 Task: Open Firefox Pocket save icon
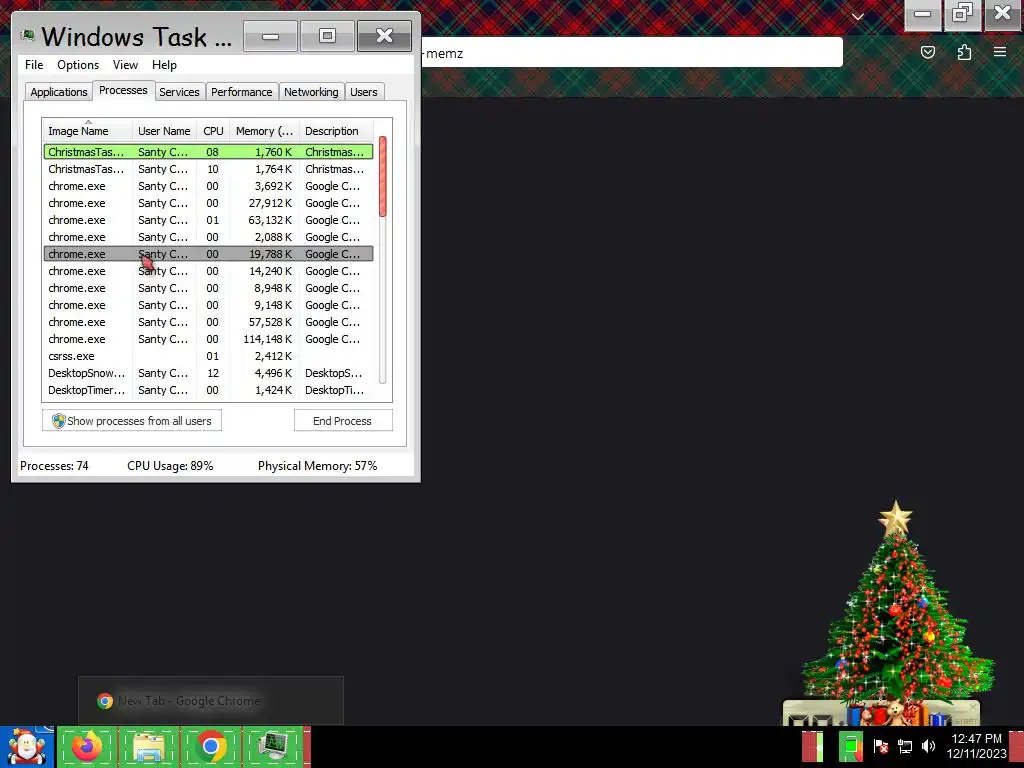coord(927,52)
